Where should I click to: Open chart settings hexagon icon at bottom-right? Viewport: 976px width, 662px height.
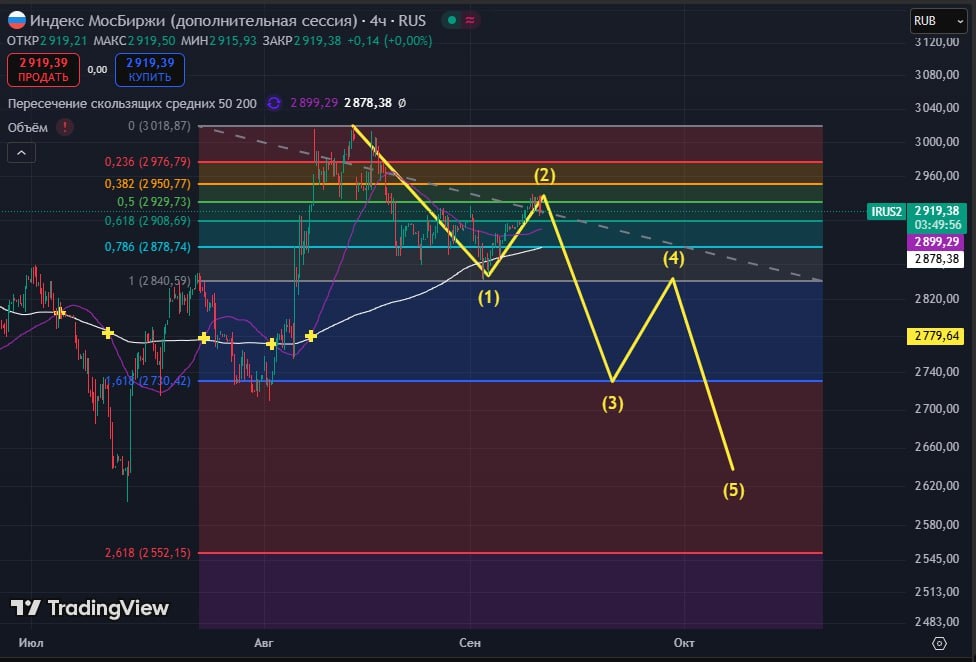click(x=939, y=643)
